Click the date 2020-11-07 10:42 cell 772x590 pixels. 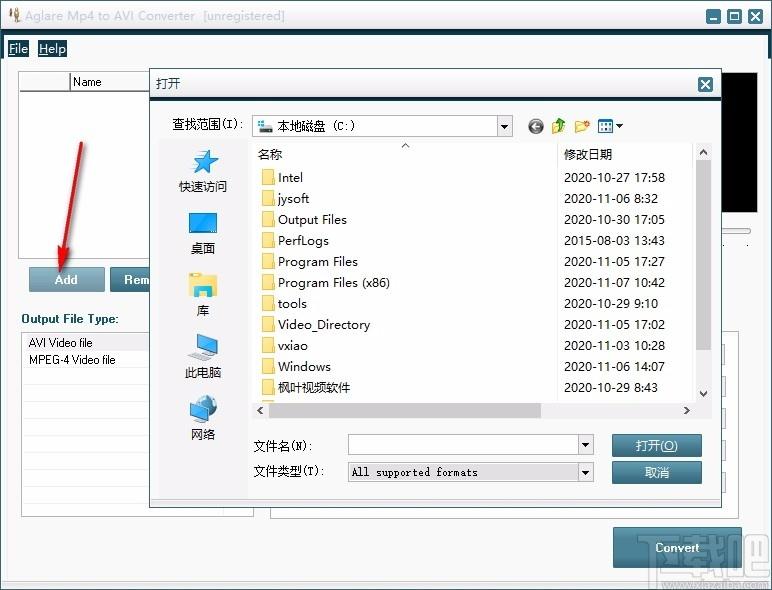click(614, 283)
